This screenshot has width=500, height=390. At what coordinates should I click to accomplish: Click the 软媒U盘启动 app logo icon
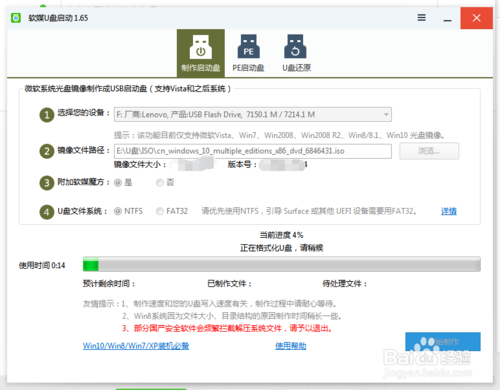point(16,18)
